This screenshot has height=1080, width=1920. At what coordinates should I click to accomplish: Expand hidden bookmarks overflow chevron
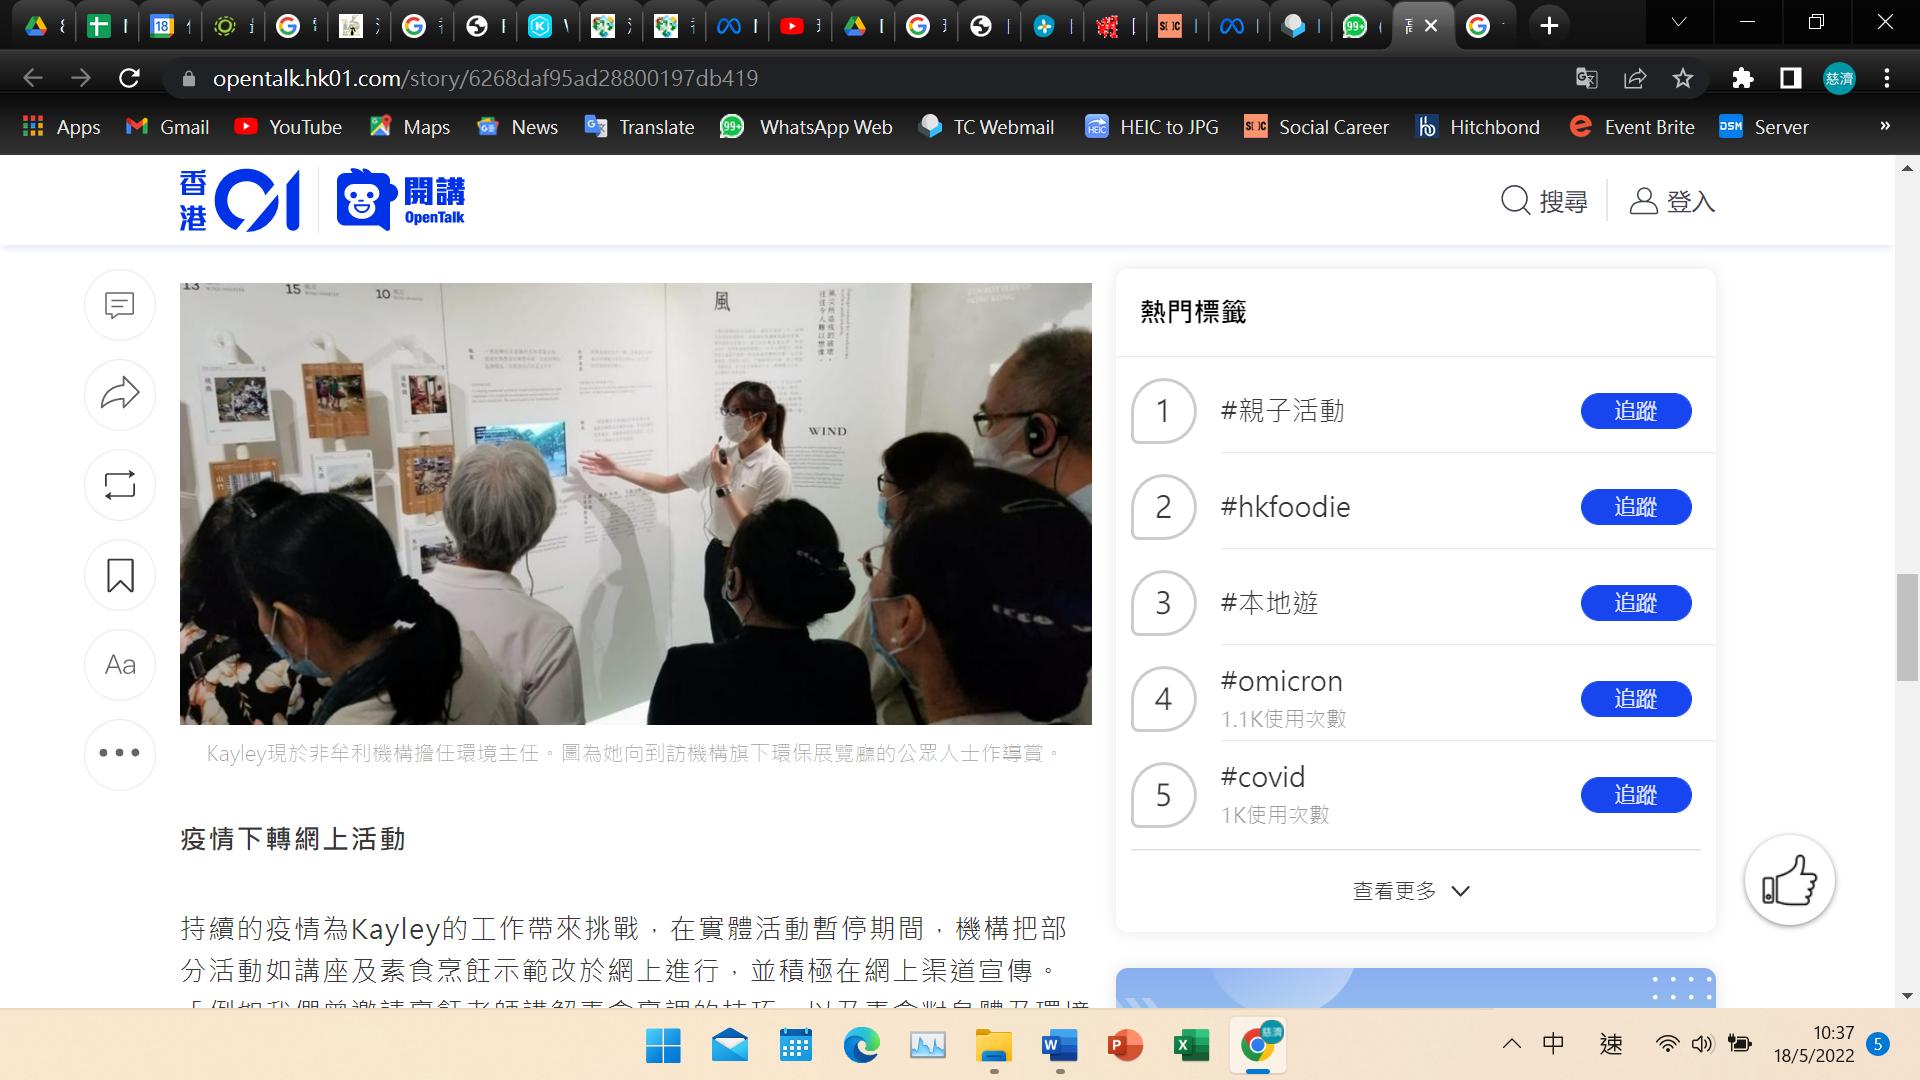point(1884,126)
